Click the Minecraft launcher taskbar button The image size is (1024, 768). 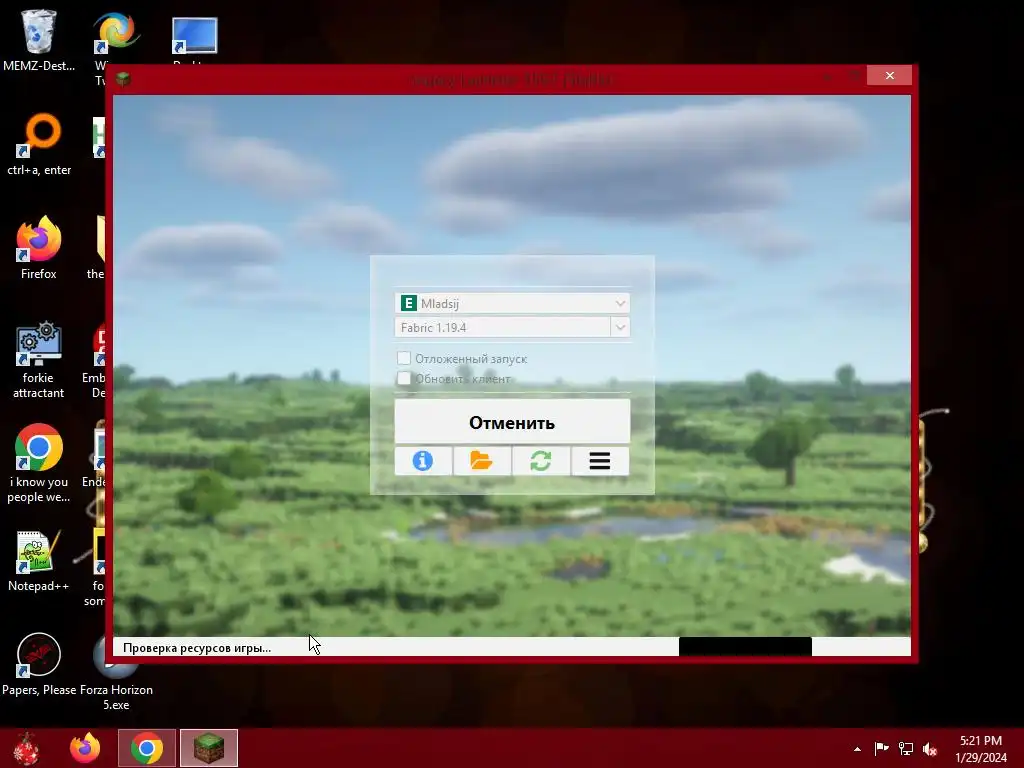209,748
